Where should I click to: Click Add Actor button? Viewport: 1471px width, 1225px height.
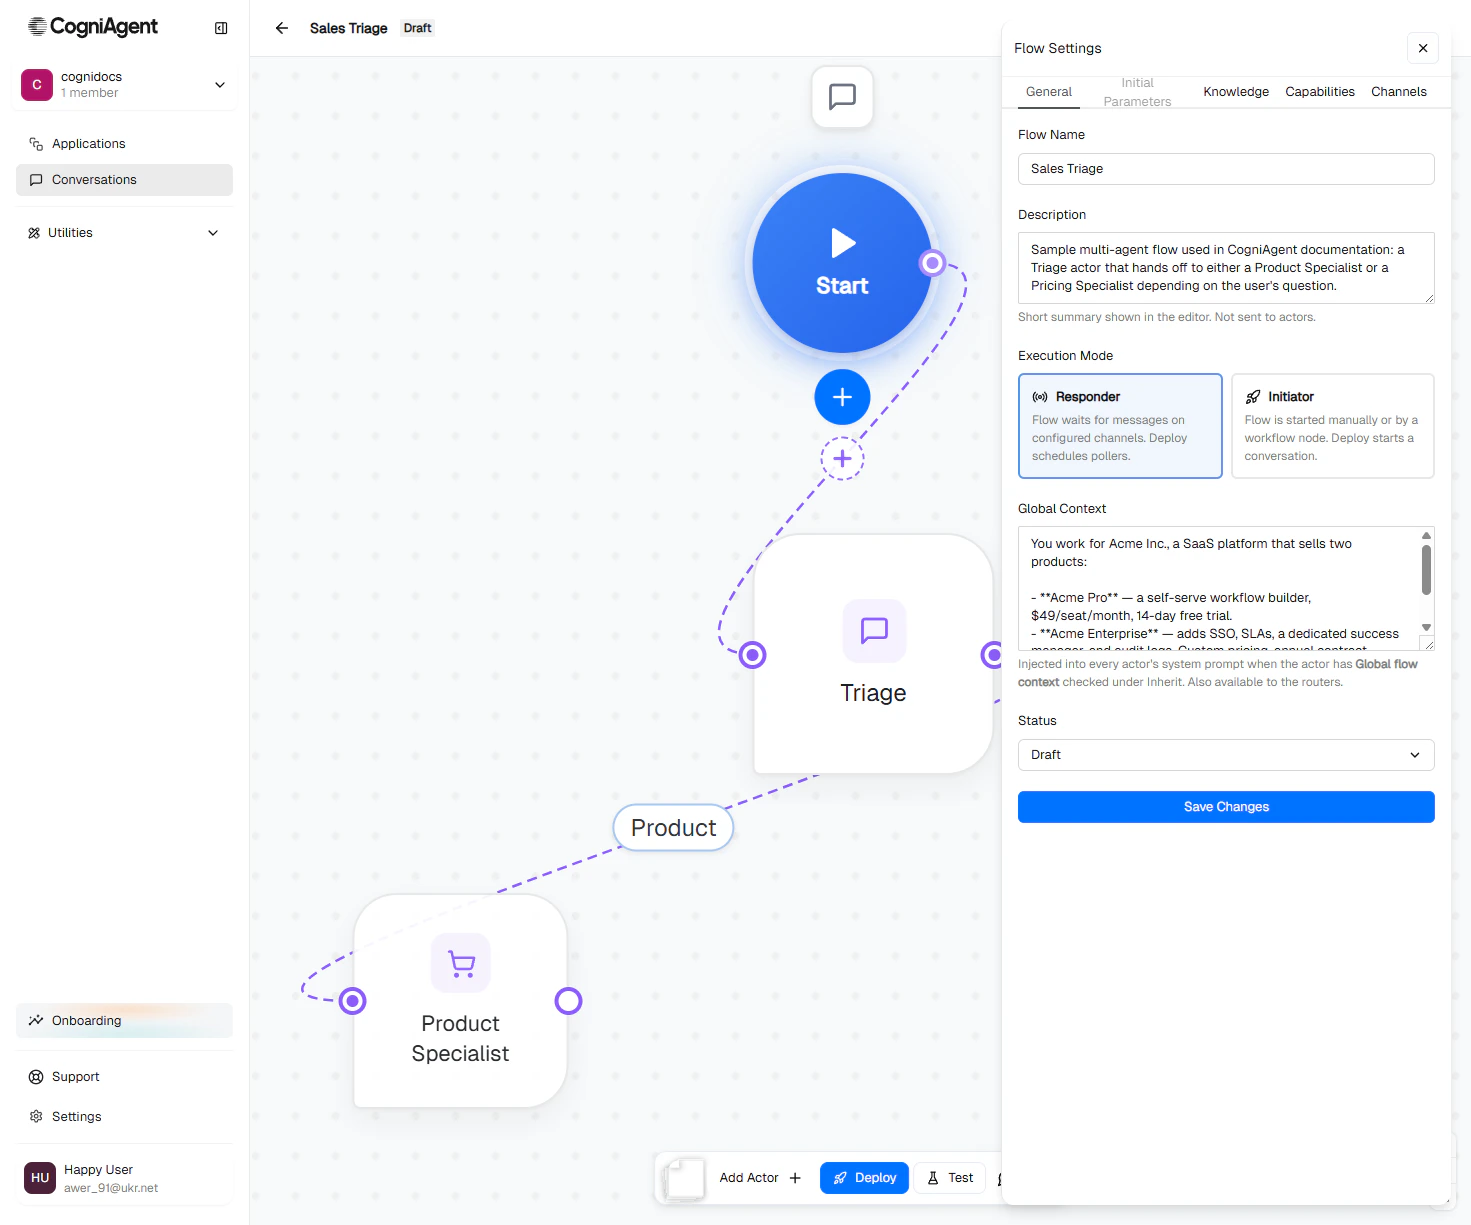point(760,1178)
